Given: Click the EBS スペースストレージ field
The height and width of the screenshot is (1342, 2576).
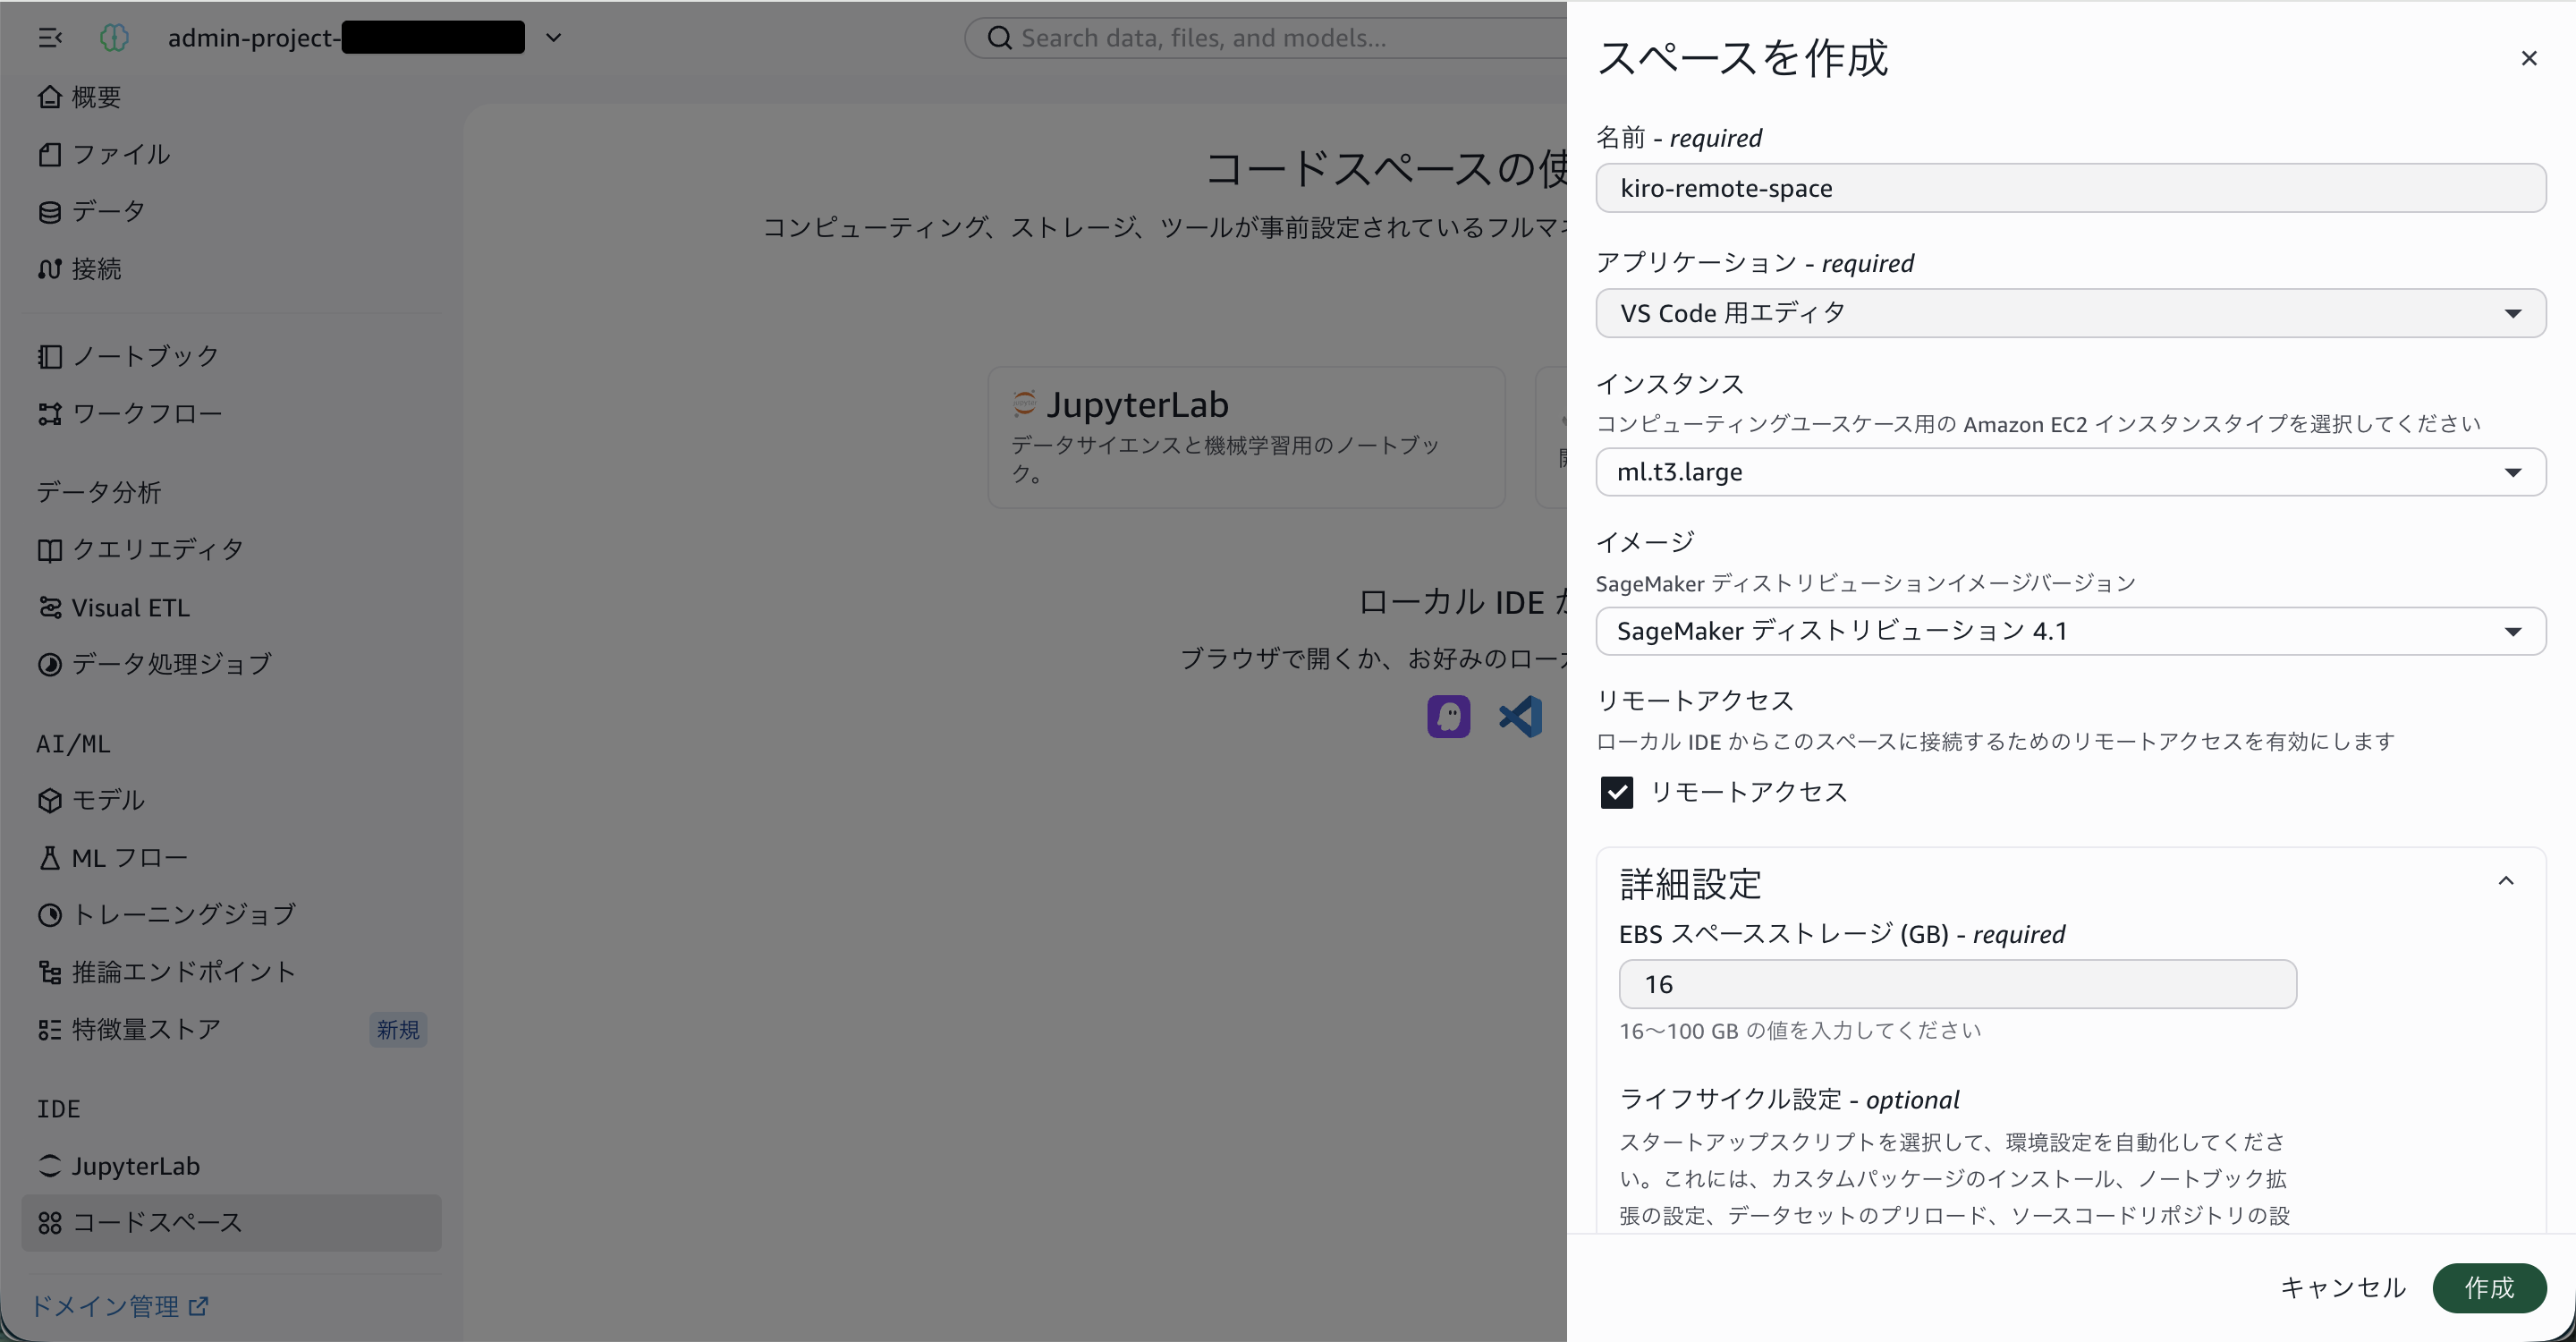Looking at the screenshot, I should [x=1957, y=984].
